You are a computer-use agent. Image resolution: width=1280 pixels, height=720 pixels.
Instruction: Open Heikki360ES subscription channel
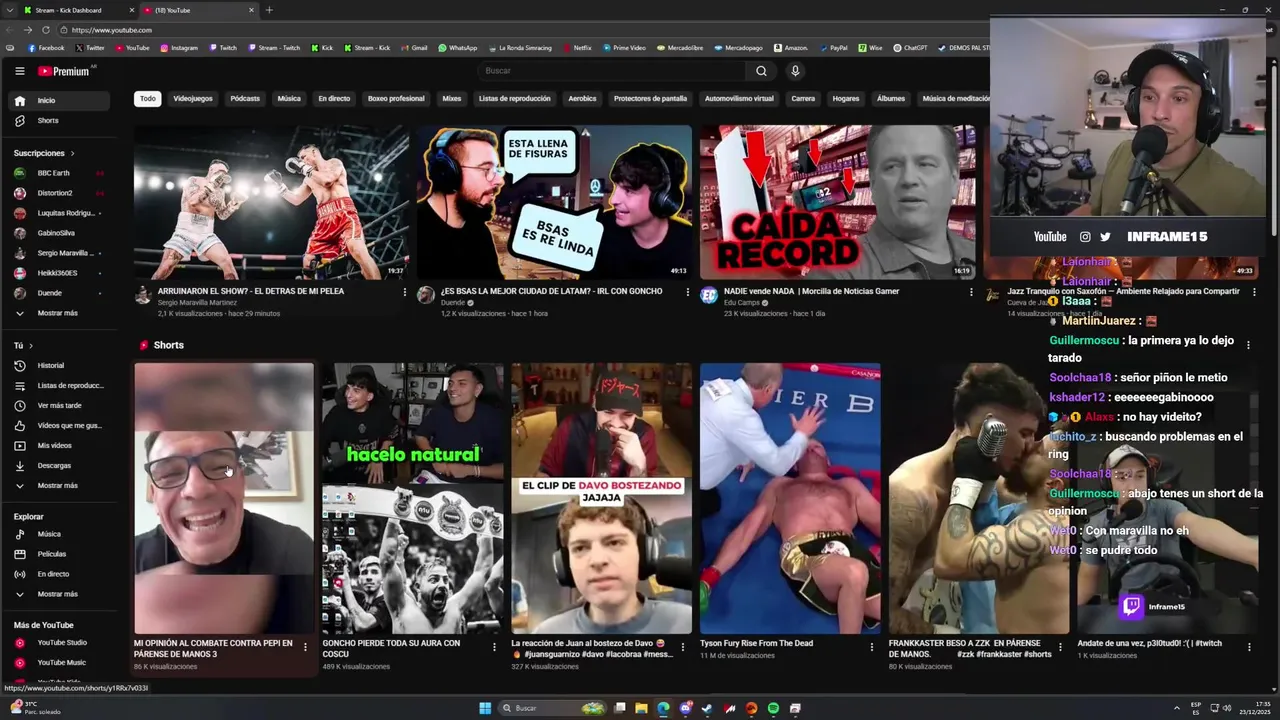pyautogui.click(x=60, y=273)
